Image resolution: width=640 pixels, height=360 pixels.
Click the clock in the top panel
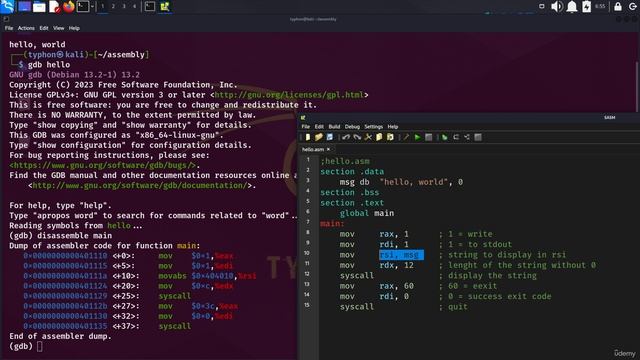pyautogui.click(x=600, y=7)
